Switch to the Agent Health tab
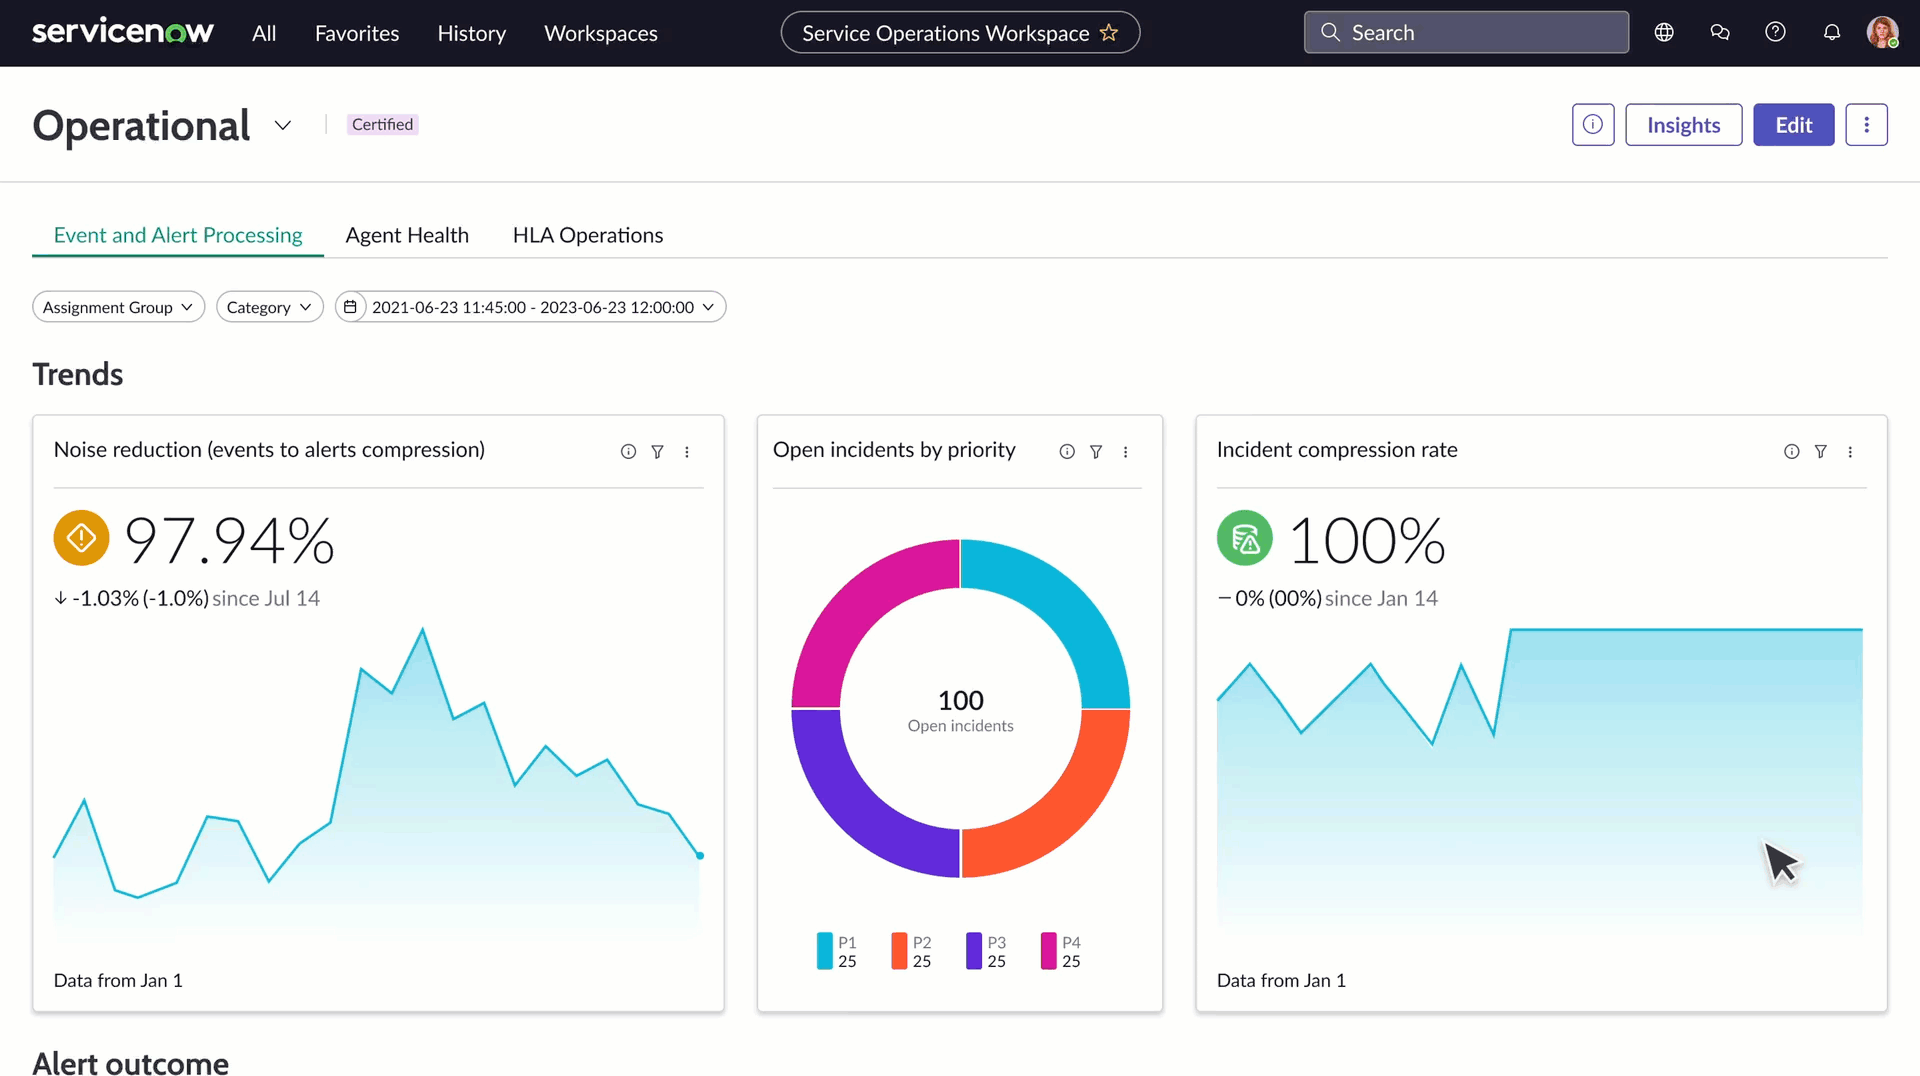This screenshot has height=1076, width=1920. 407,235
